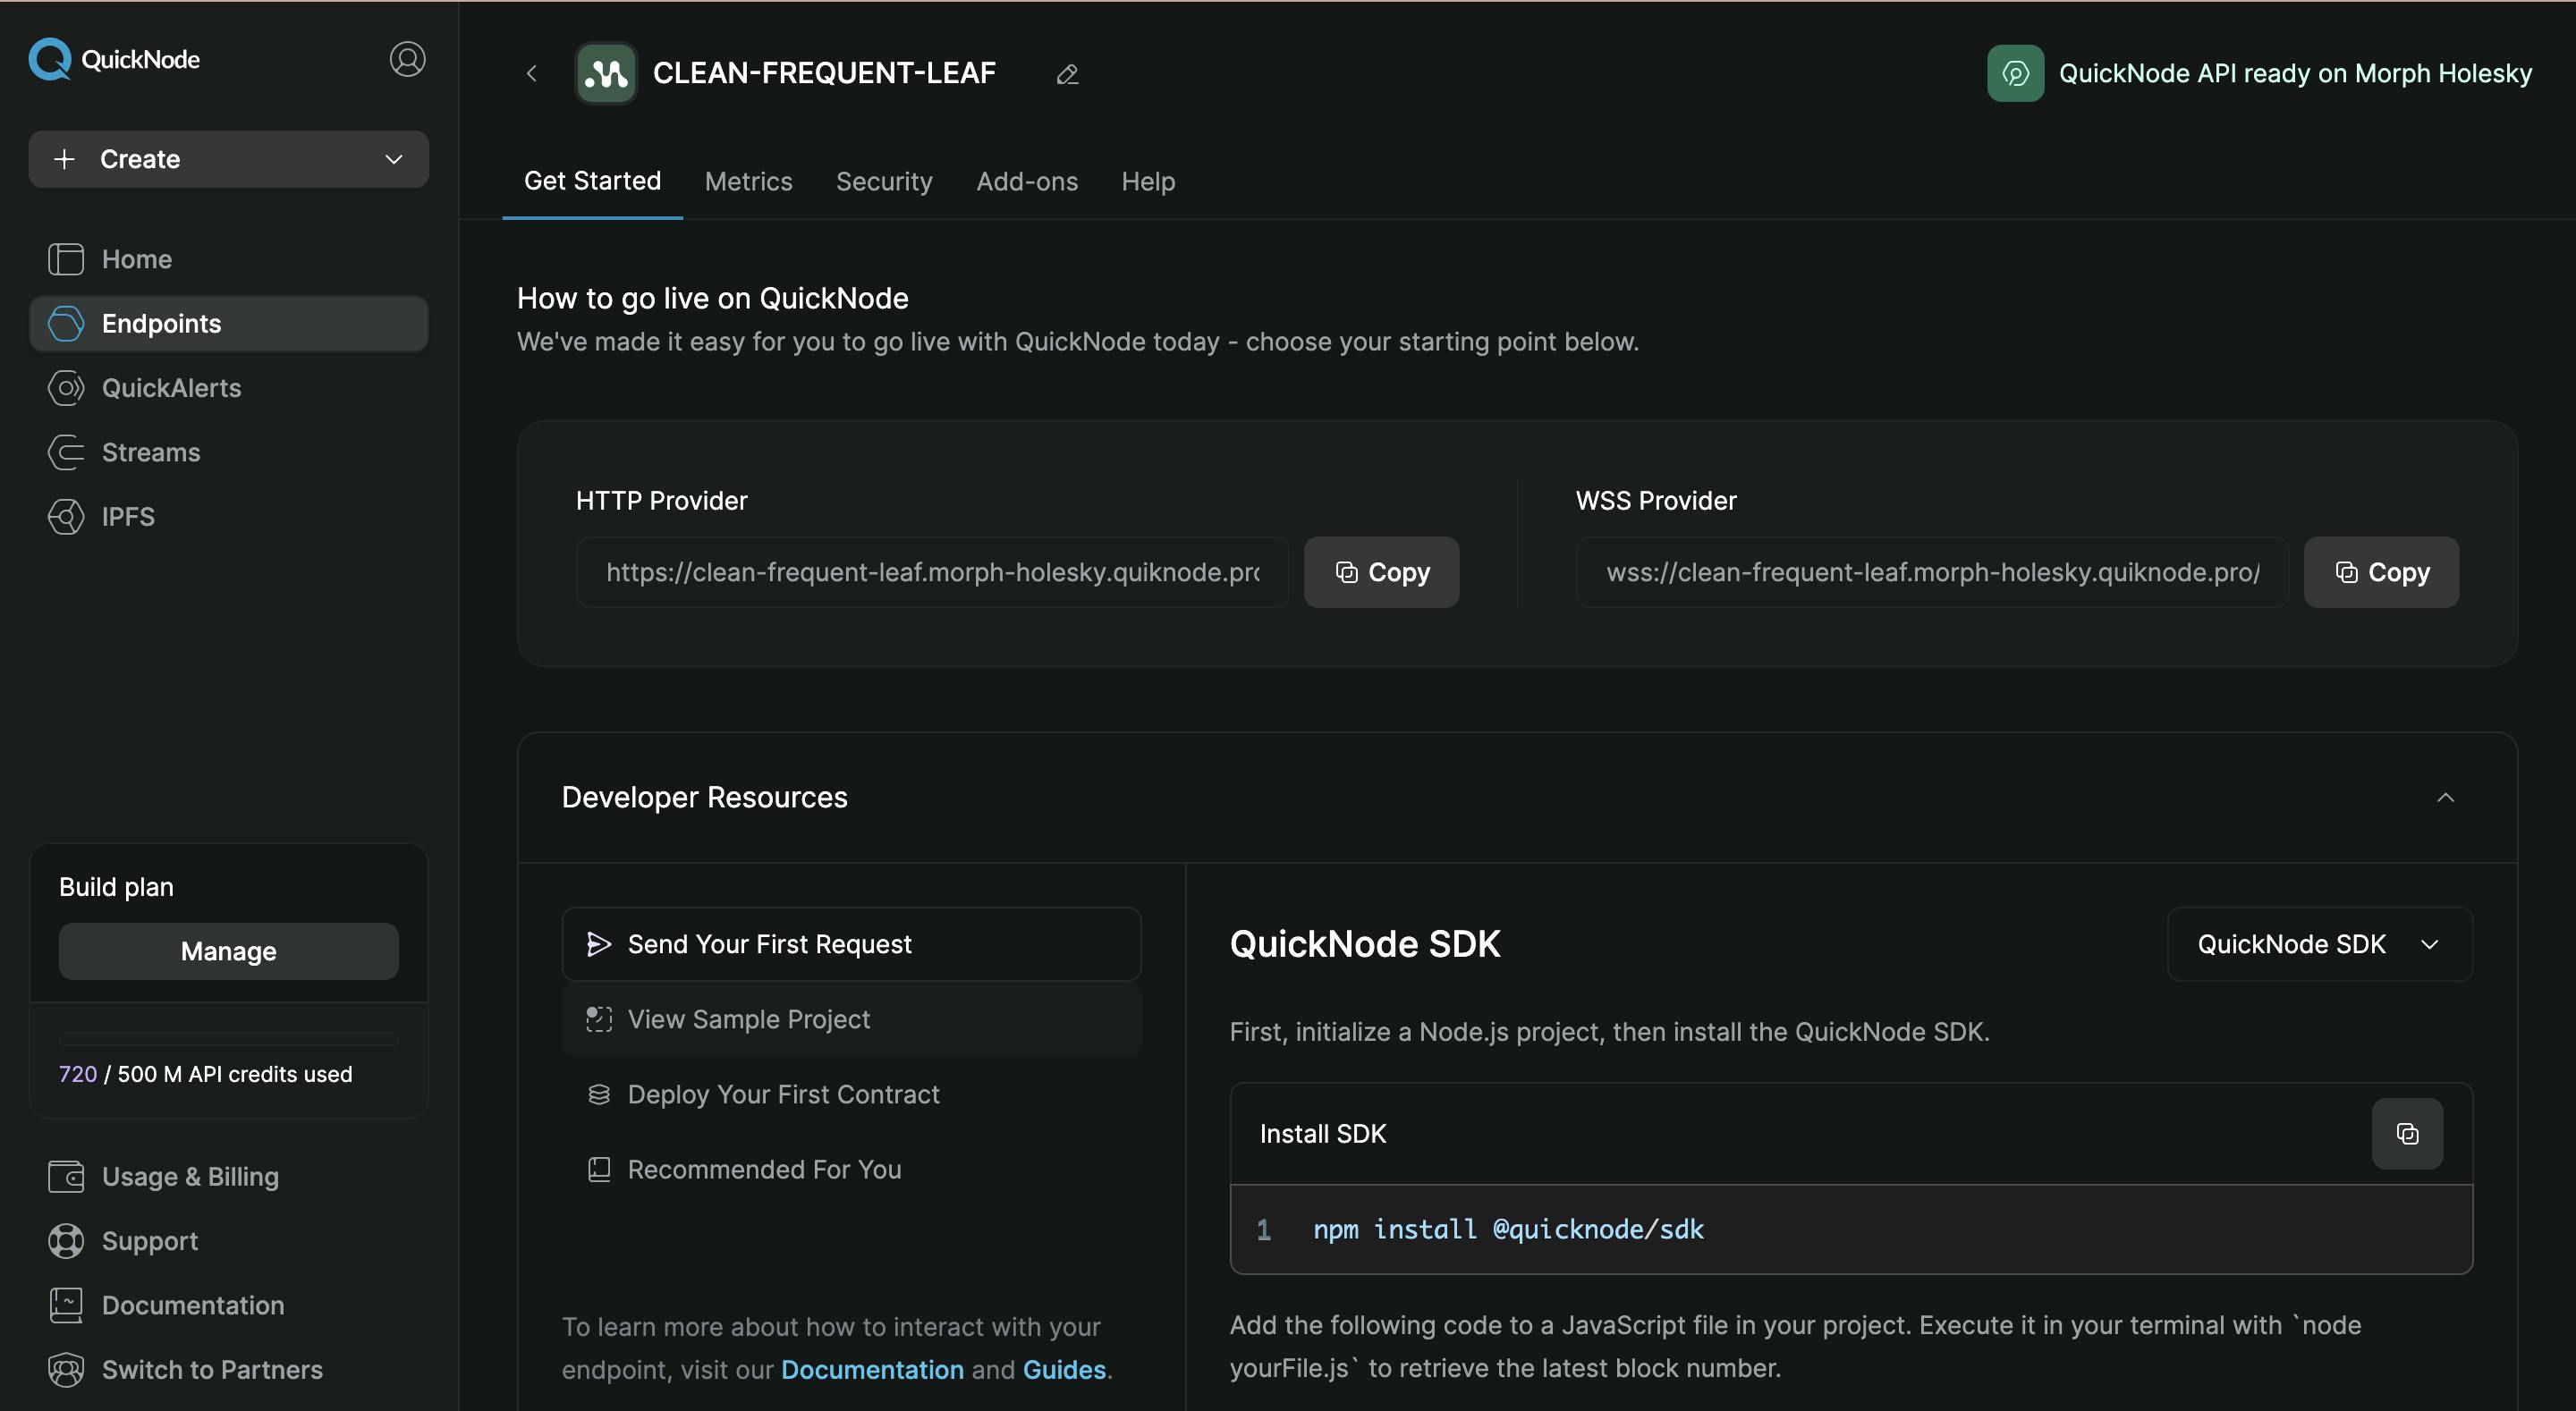Select Send Your First Request
The height and width of the screenshot is (1411, 2576).
click(x=851, y=944)
